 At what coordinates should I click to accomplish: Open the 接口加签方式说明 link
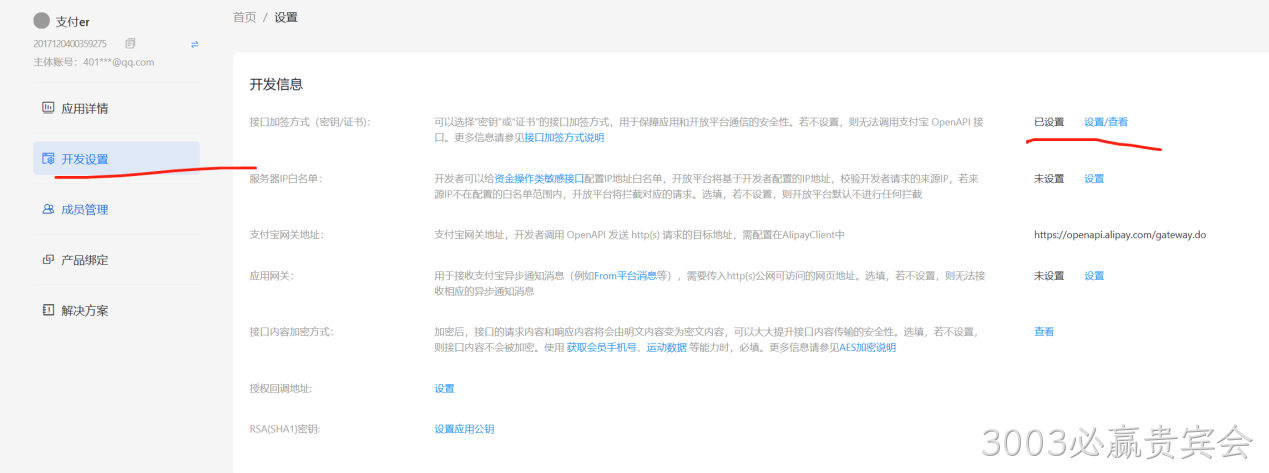(x=564, y=137)
